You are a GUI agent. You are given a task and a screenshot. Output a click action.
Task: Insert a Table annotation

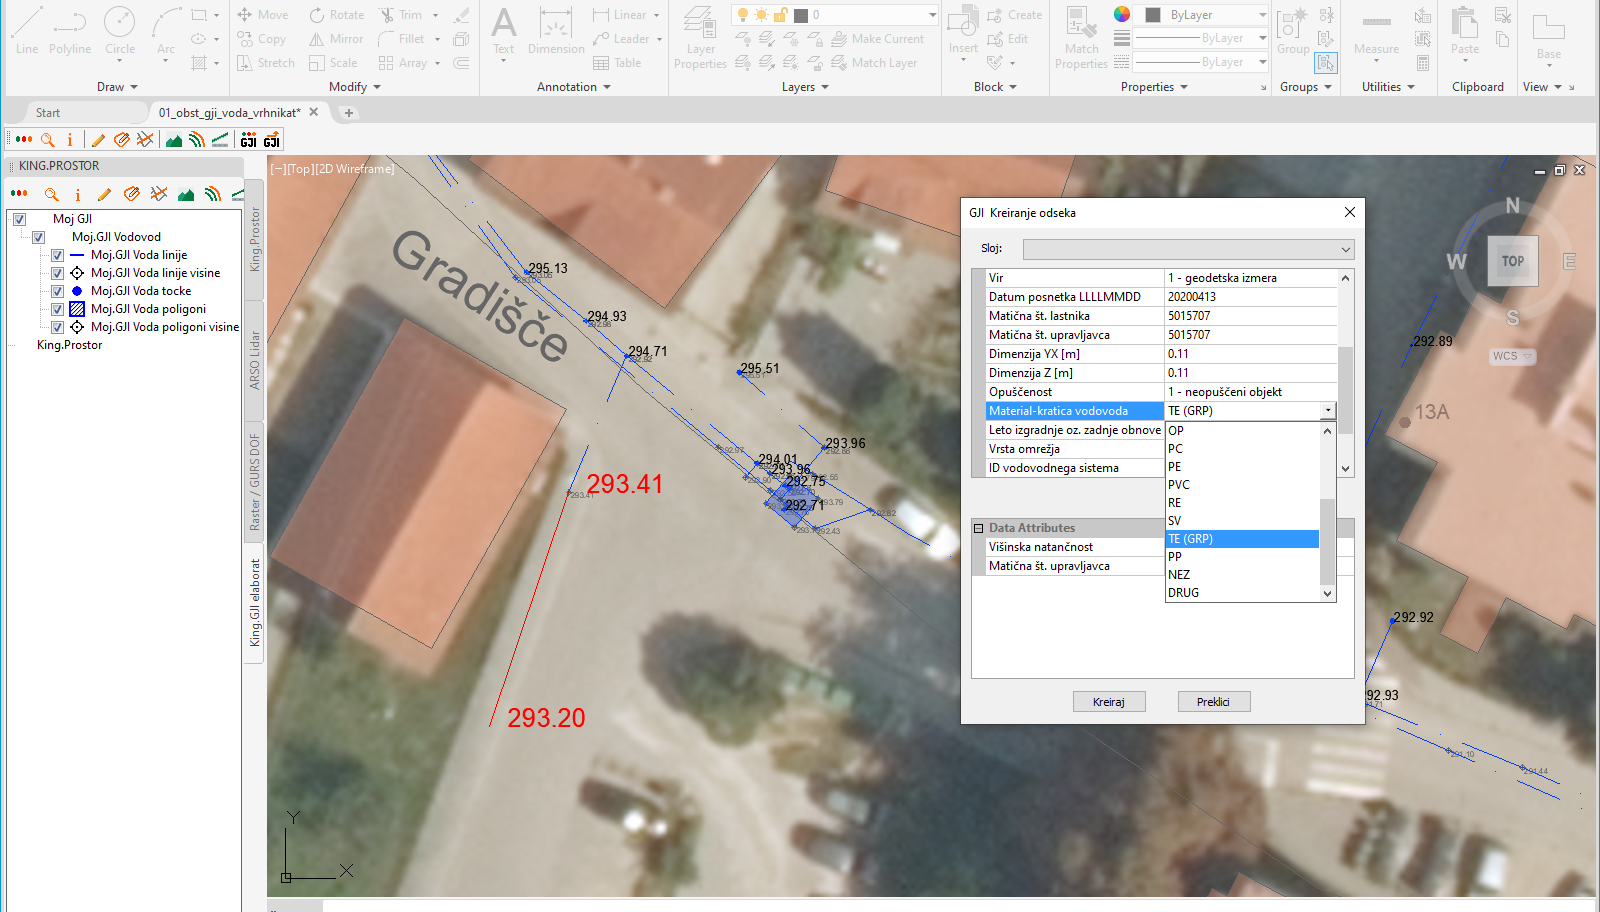pos(617,63)
